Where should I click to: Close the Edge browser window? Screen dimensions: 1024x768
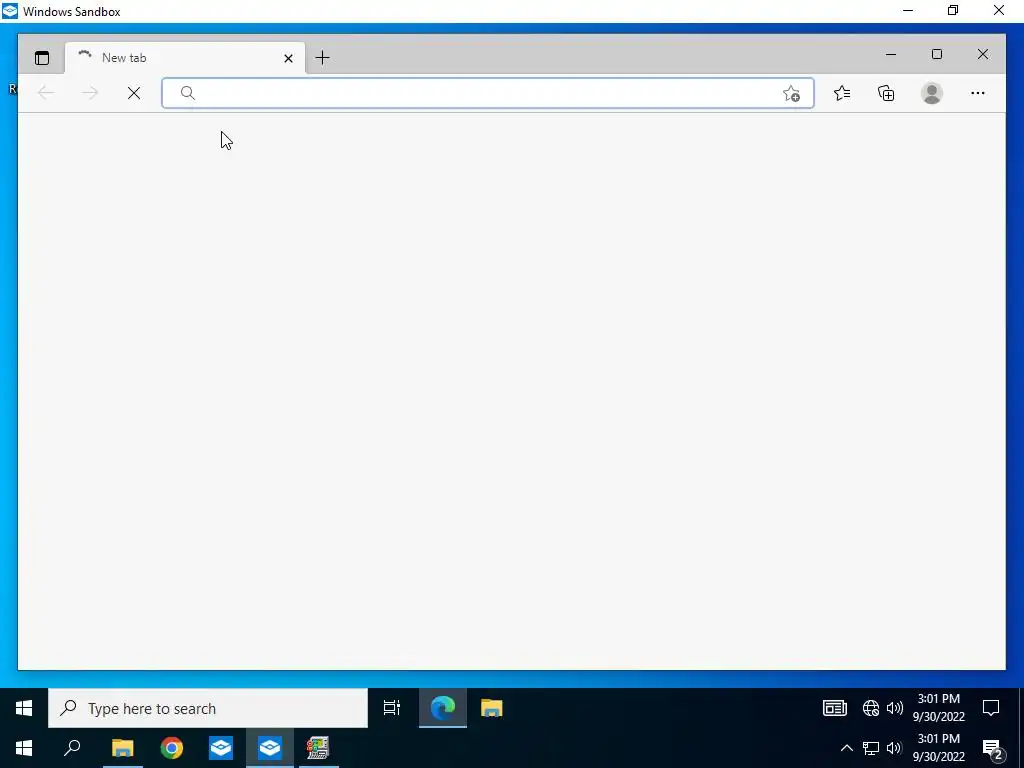tap(982, 54)
